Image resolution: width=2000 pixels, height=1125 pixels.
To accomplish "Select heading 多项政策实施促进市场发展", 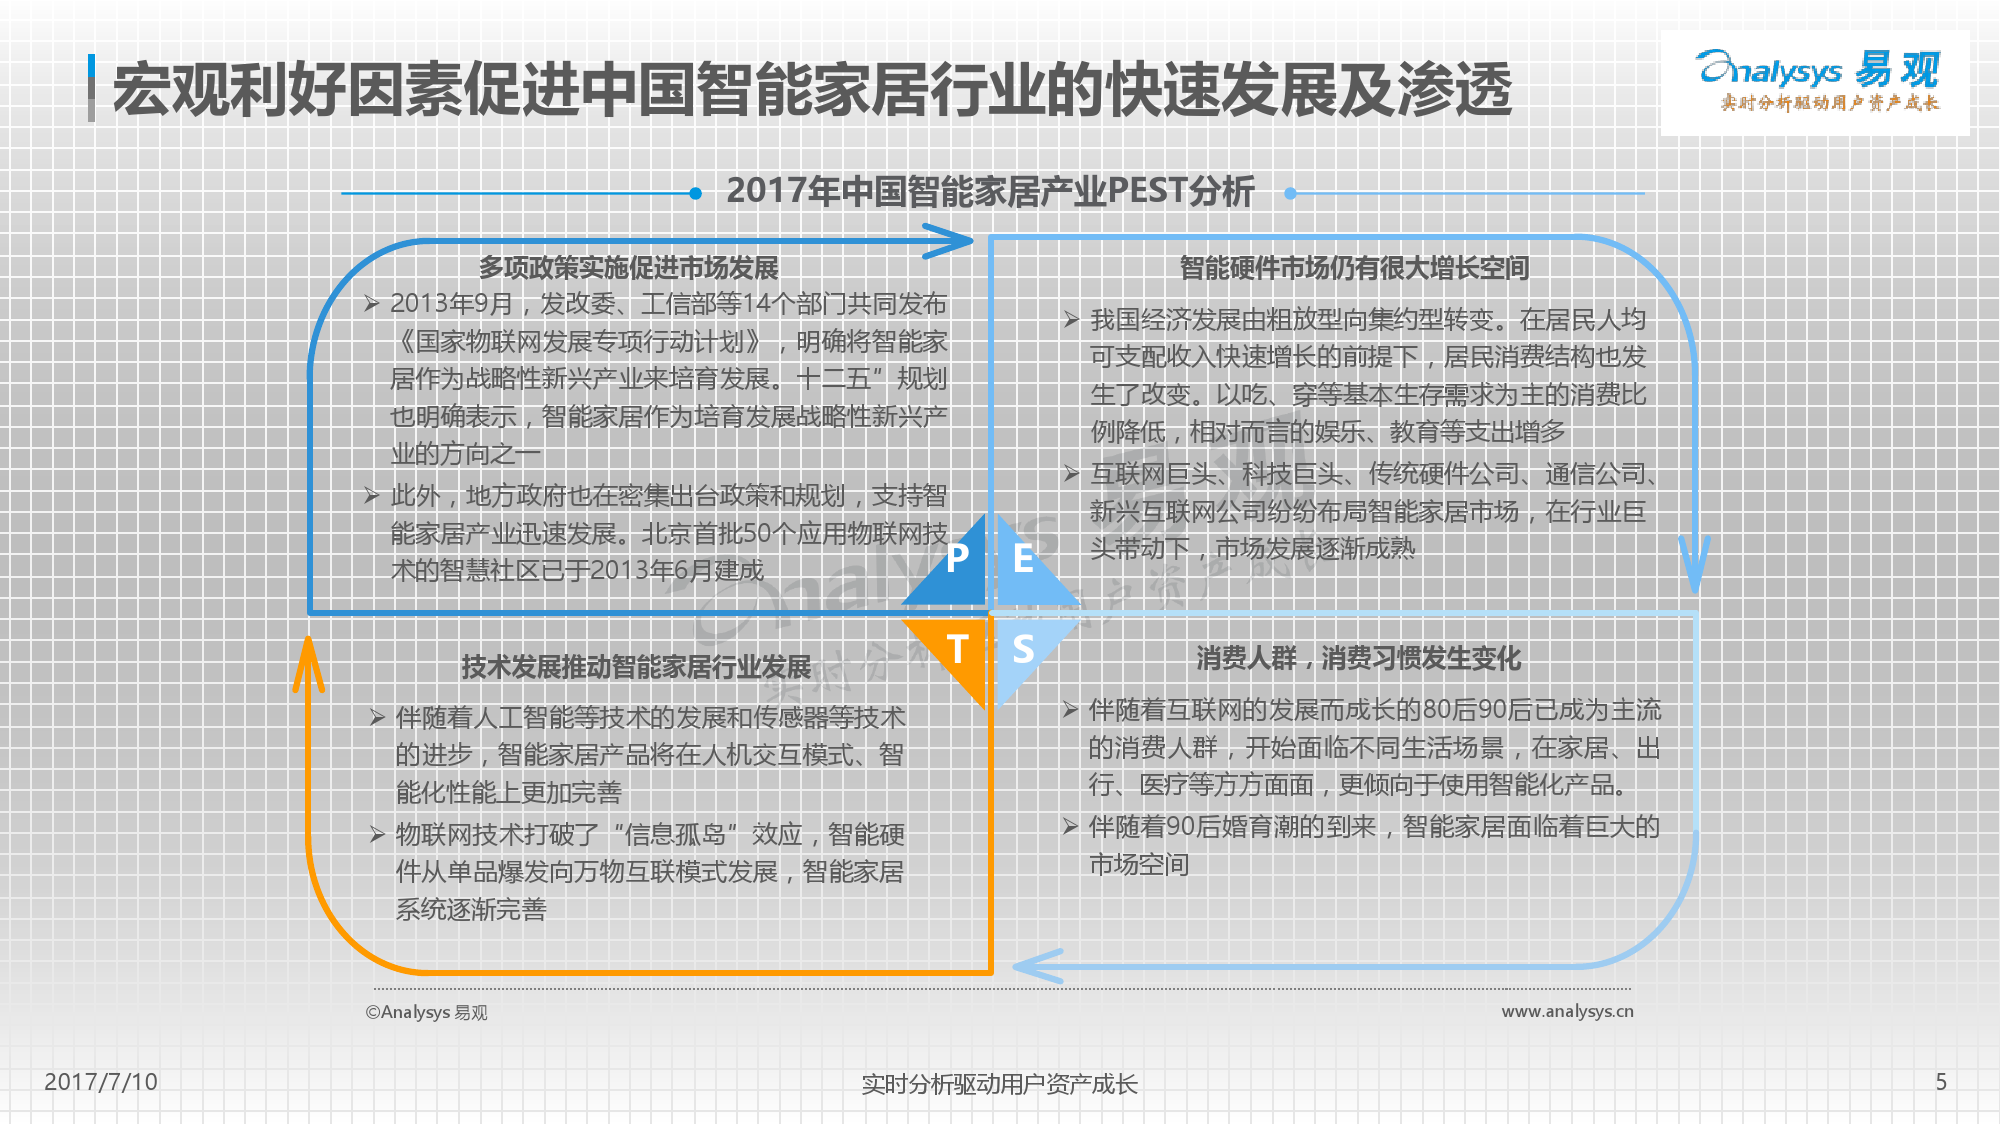I will click(628, 268).
